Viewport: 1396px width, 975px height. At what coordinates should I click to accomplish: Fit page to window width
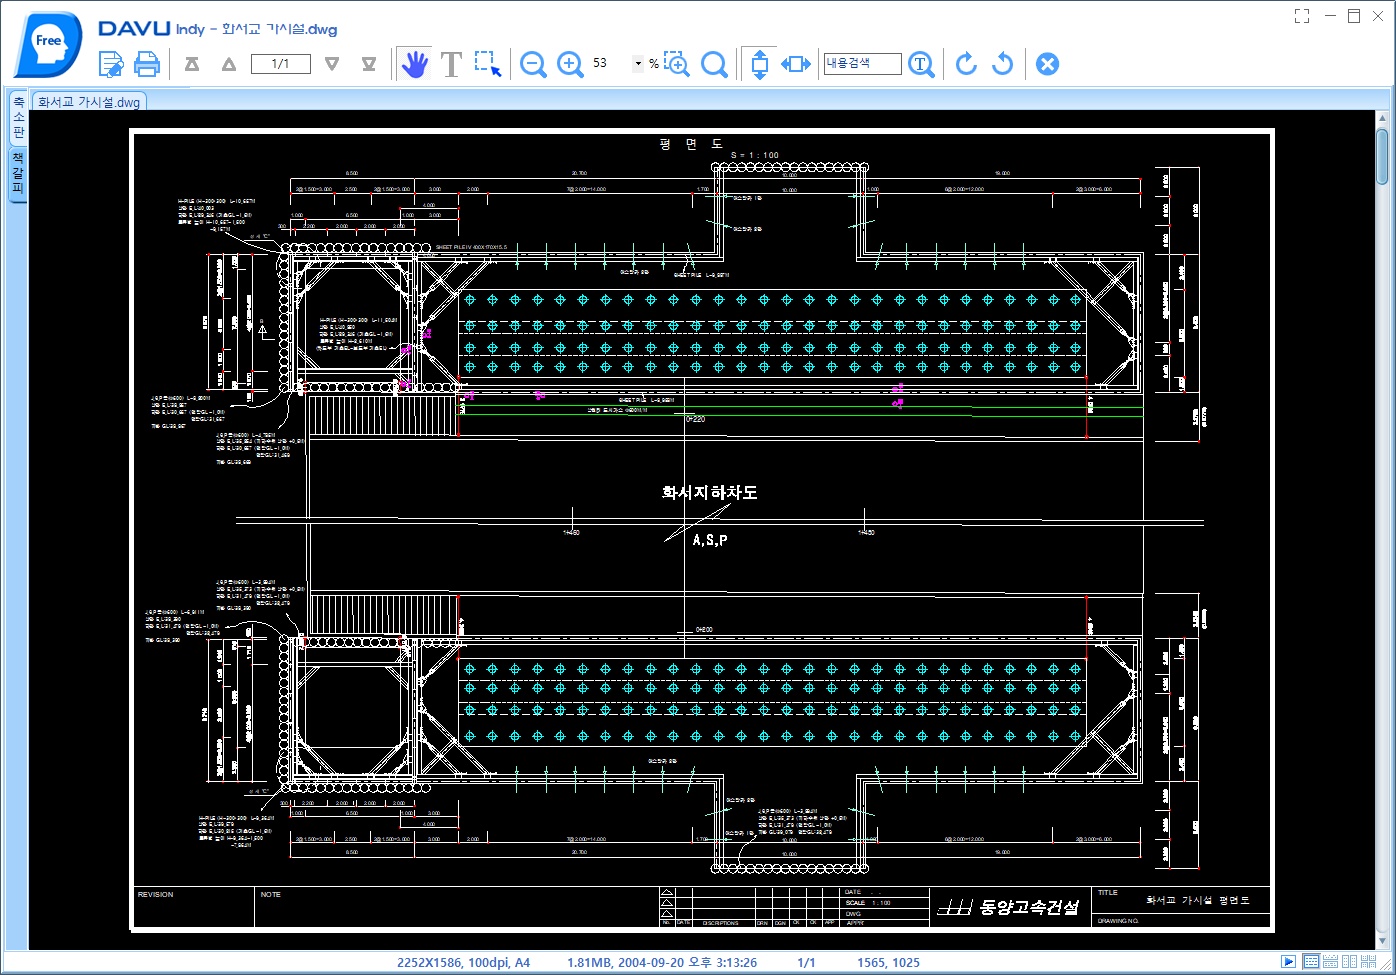tap(796, 64)
